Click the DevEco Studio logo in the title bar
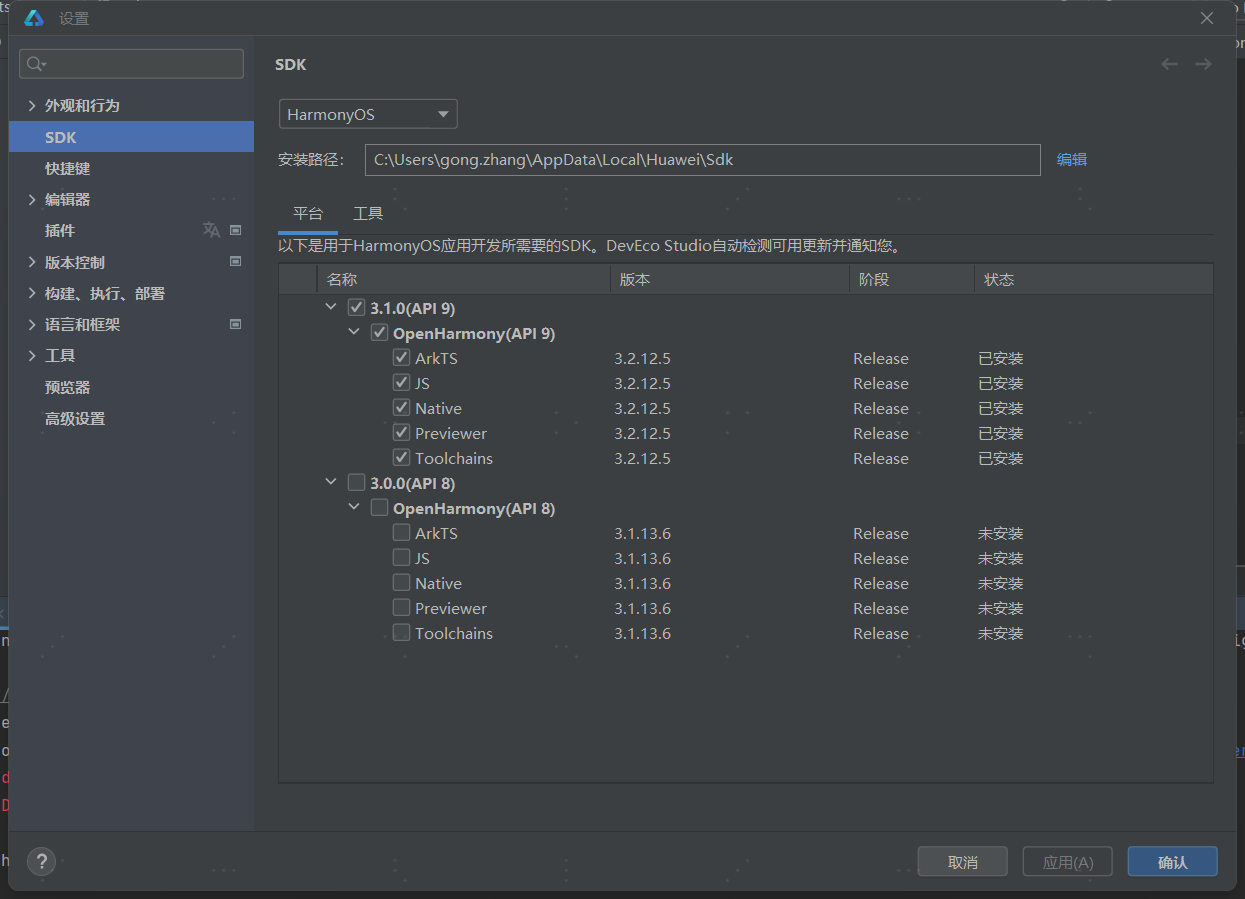The image size is (1245, 899). [34, 18]
